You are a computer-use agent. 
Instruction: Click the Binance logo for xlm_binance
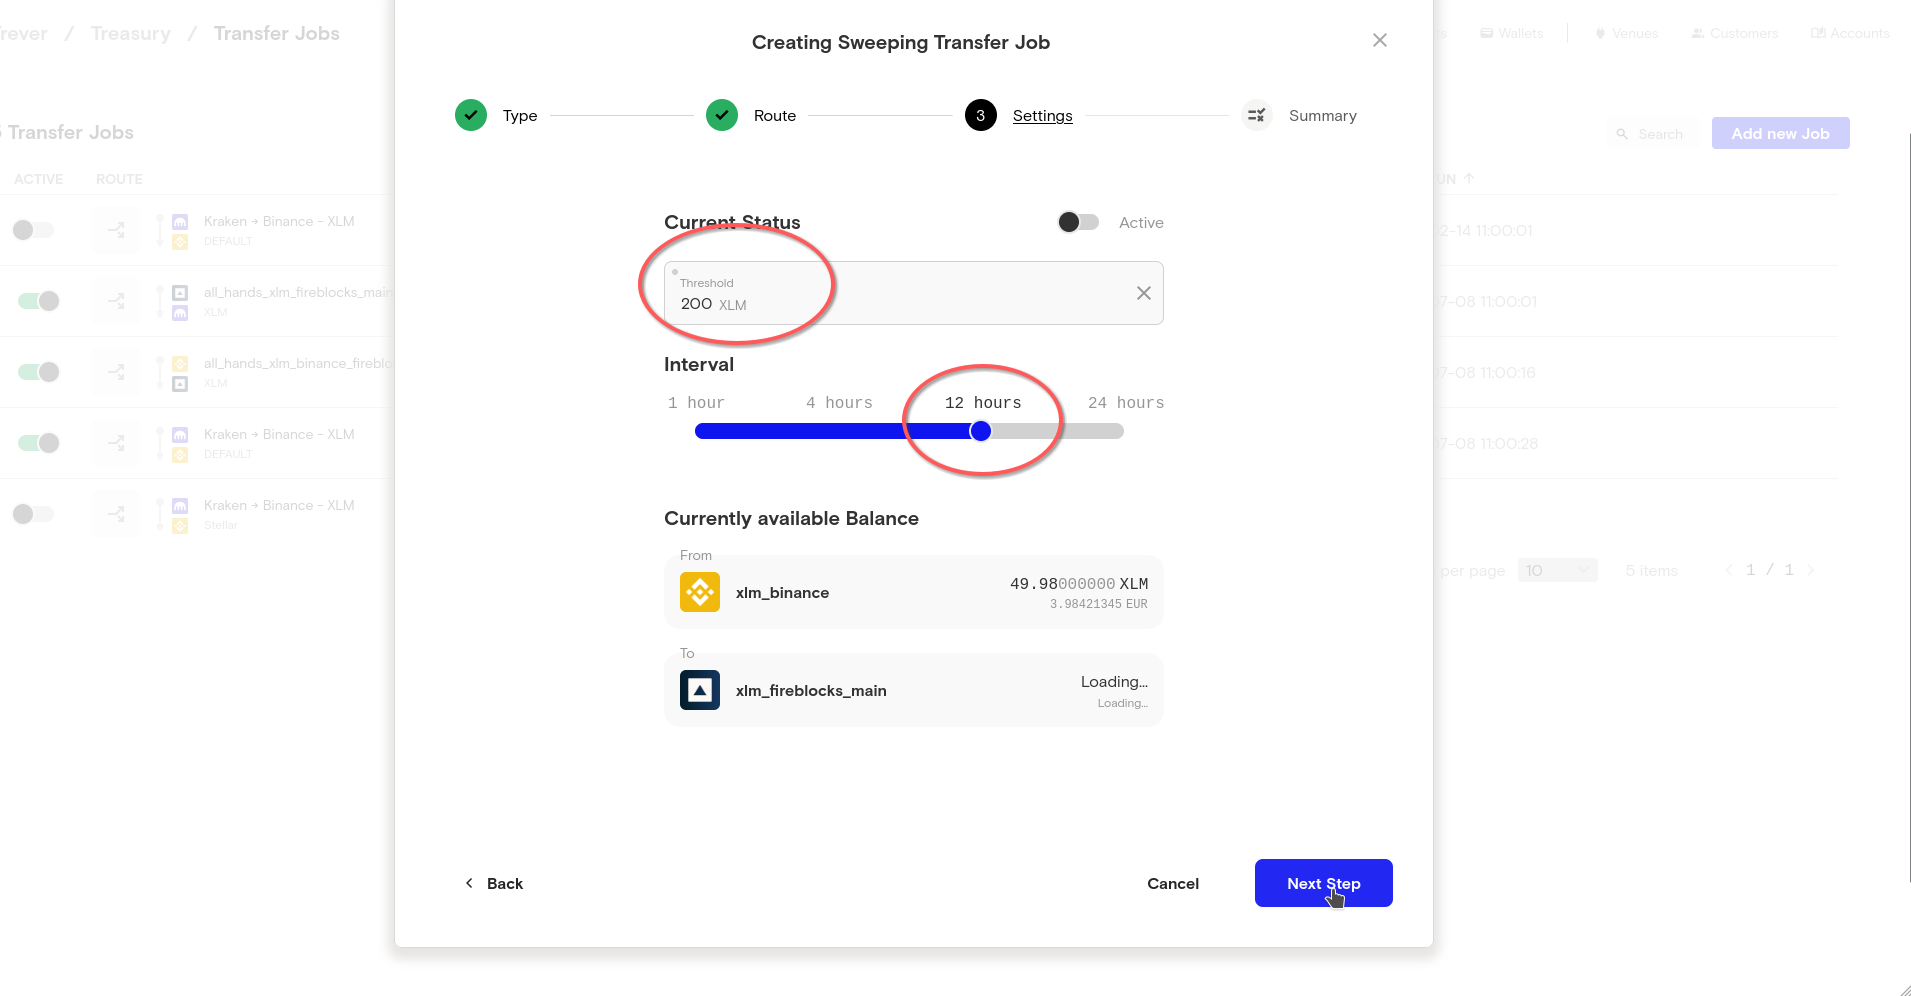pyautogui.click(x=700, y=592)
